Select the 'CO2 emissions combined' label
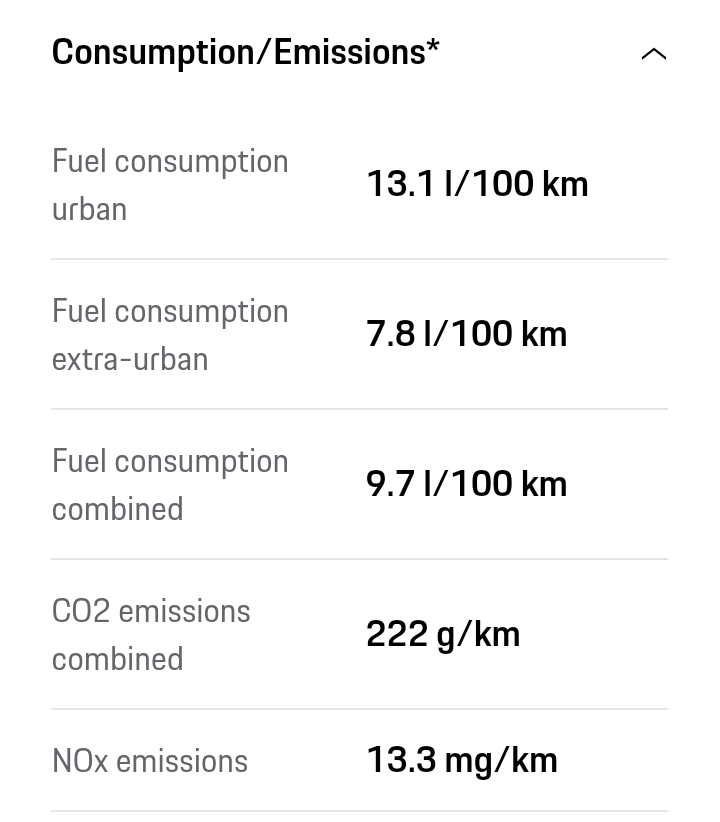Viewport: 720px width, 822px height. pyautogui.click(x=151, y=635)
